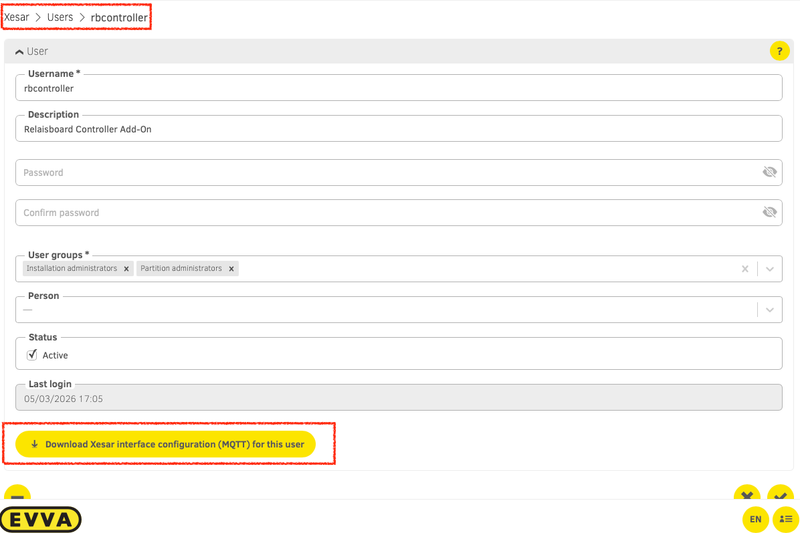Switch language with the EN button
Viewport: 800px width, 533px height.
click(x=756, y=519)
